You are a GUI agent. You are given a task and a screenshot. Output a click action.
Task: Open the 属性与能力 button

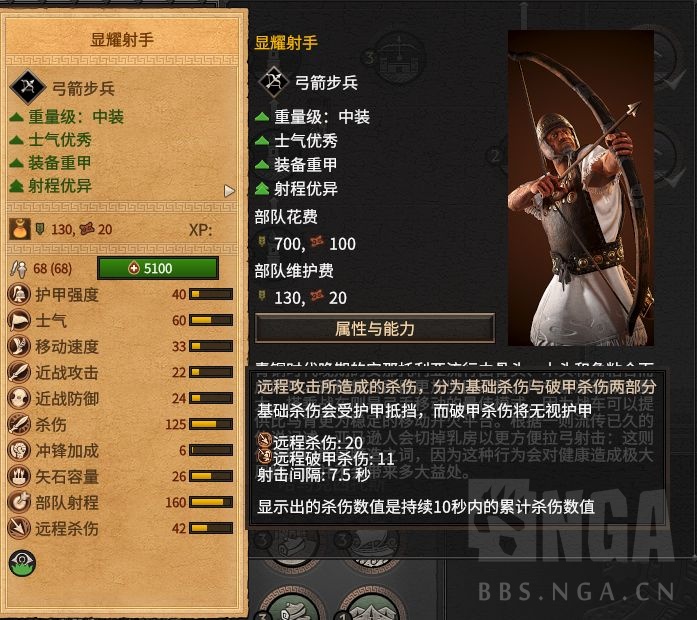375,328
